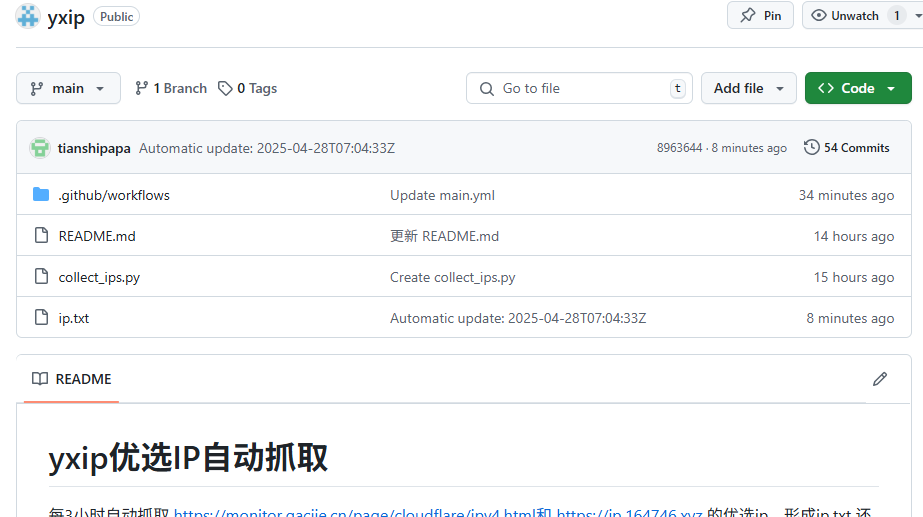Click the Go to file search field

pos(579,88)
